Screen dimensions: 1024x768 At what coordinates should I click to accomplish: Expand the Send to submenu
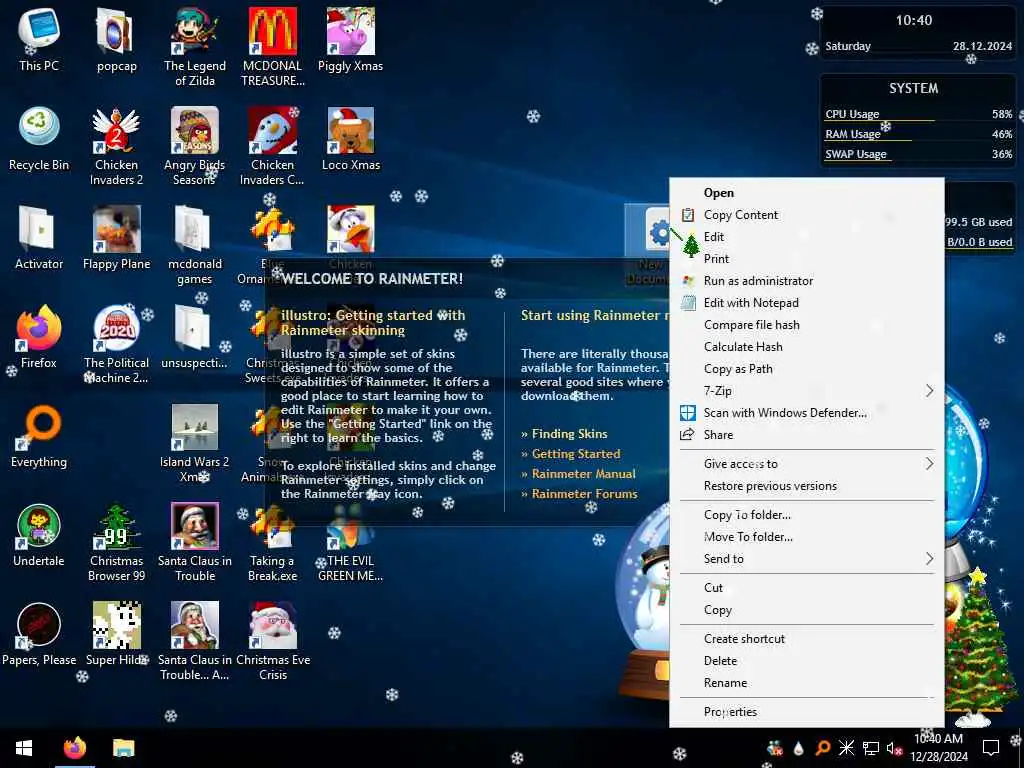pyautogui.click(x=807, y=558)
